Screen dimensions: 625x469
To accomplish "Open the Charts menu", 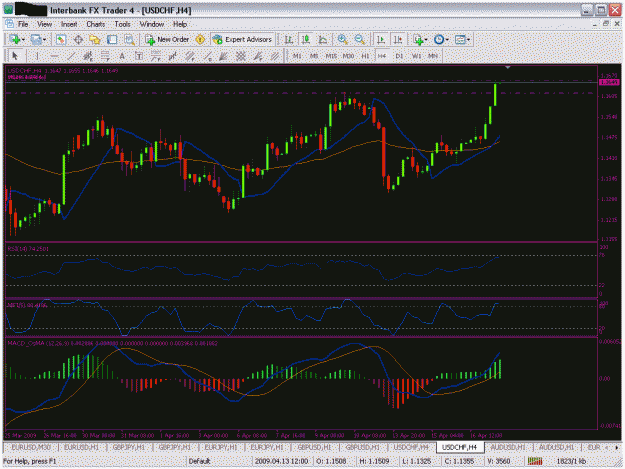I will pyautogui.click(x=96, y=24).
